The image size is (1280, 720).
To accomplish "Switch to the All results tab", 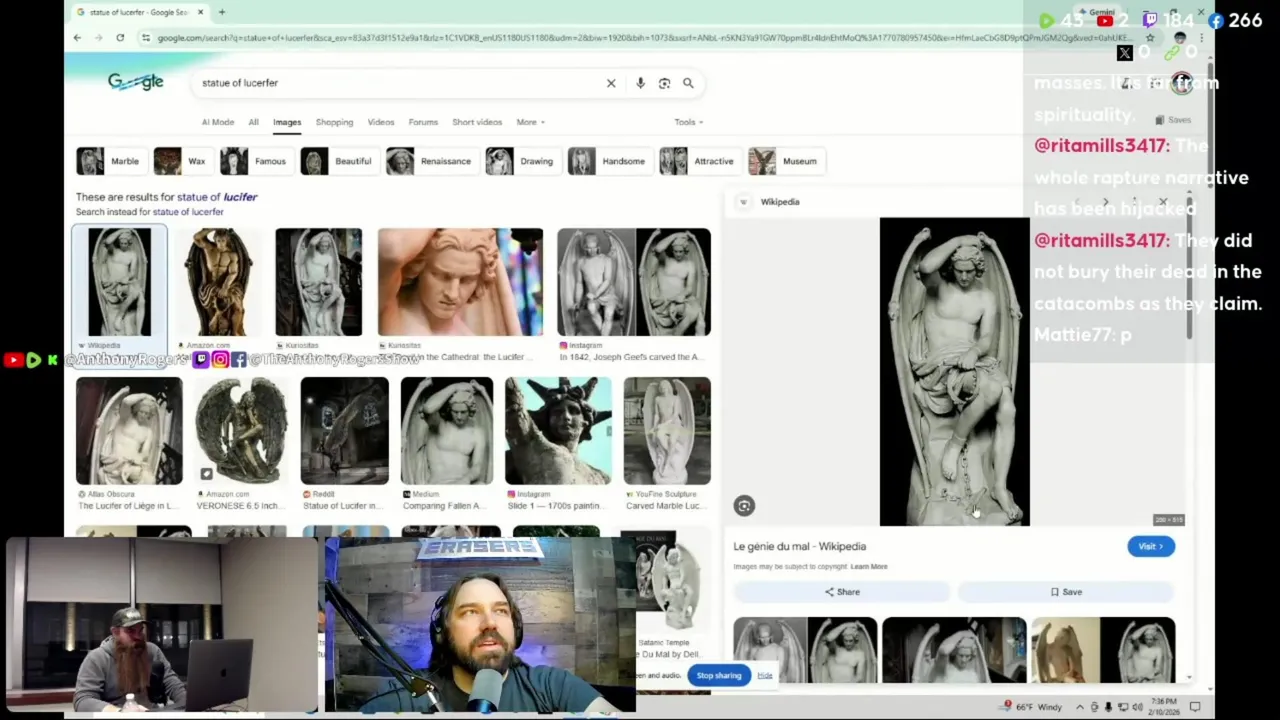I will point(253,122).
